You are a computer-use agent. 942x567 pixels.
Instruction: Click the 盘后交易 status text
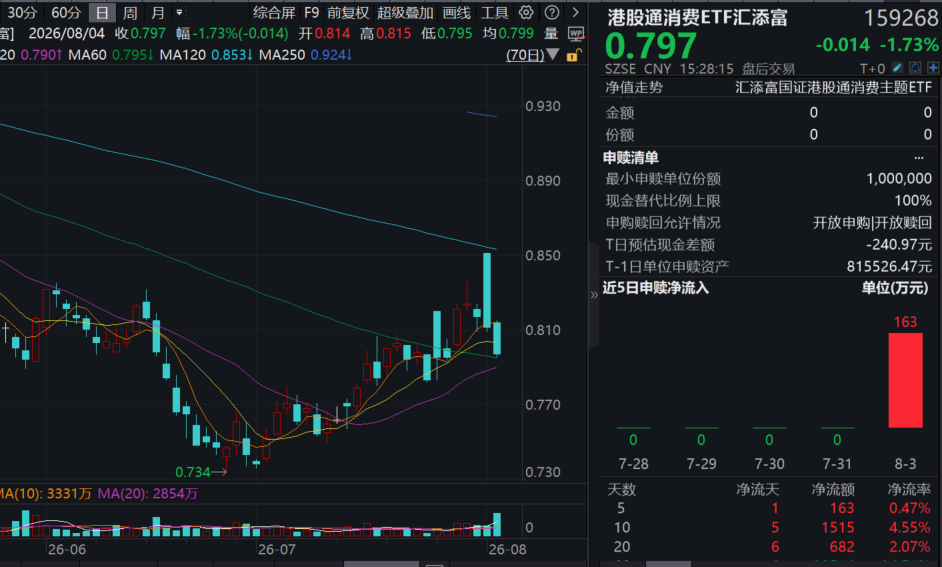coord(768,68)
